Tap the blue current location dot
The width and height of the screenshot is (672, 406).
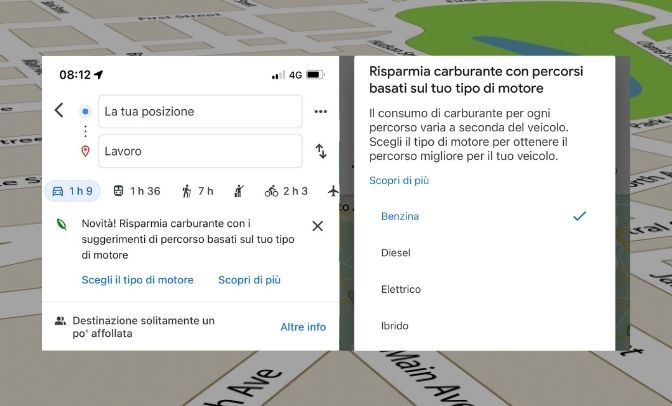[85, 111]
